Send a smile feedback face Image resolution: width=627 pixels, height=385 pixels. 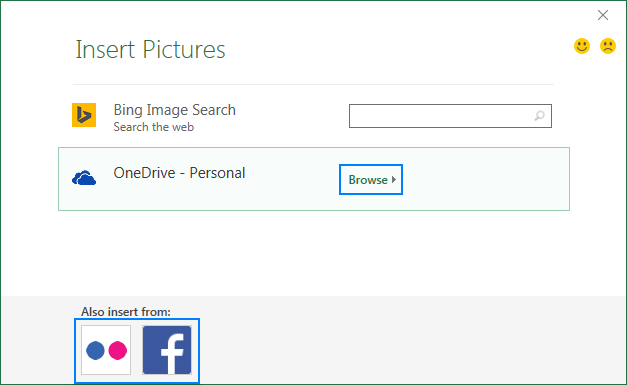(582, 46)
